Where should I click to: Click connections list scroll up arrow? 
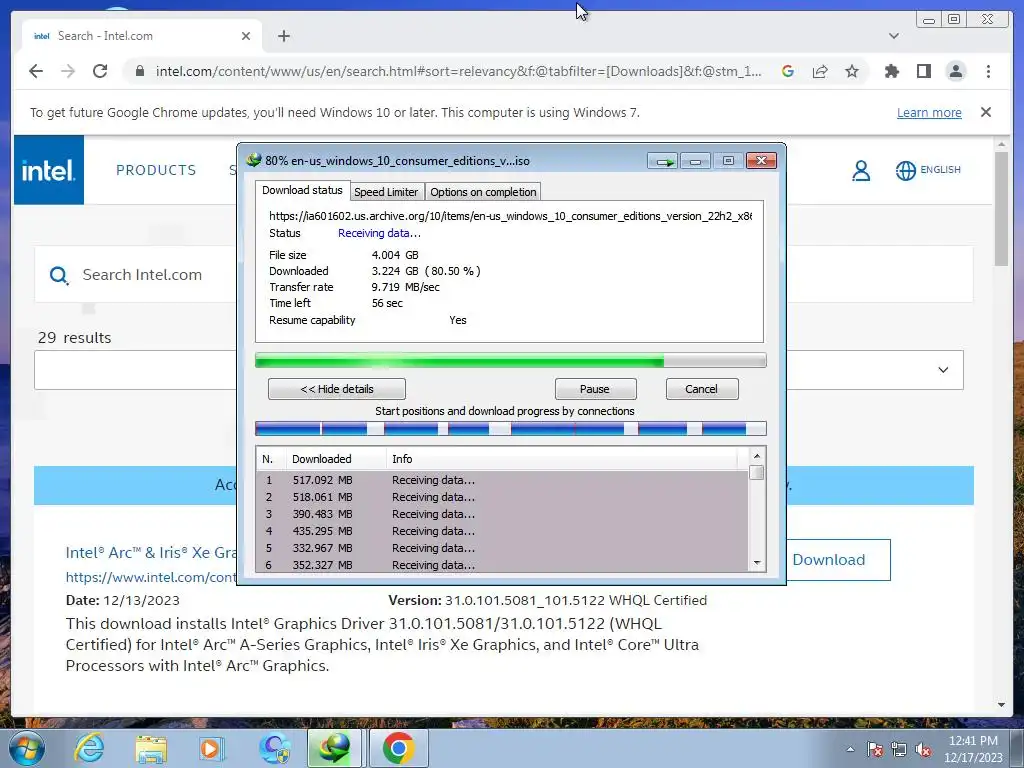756,456
